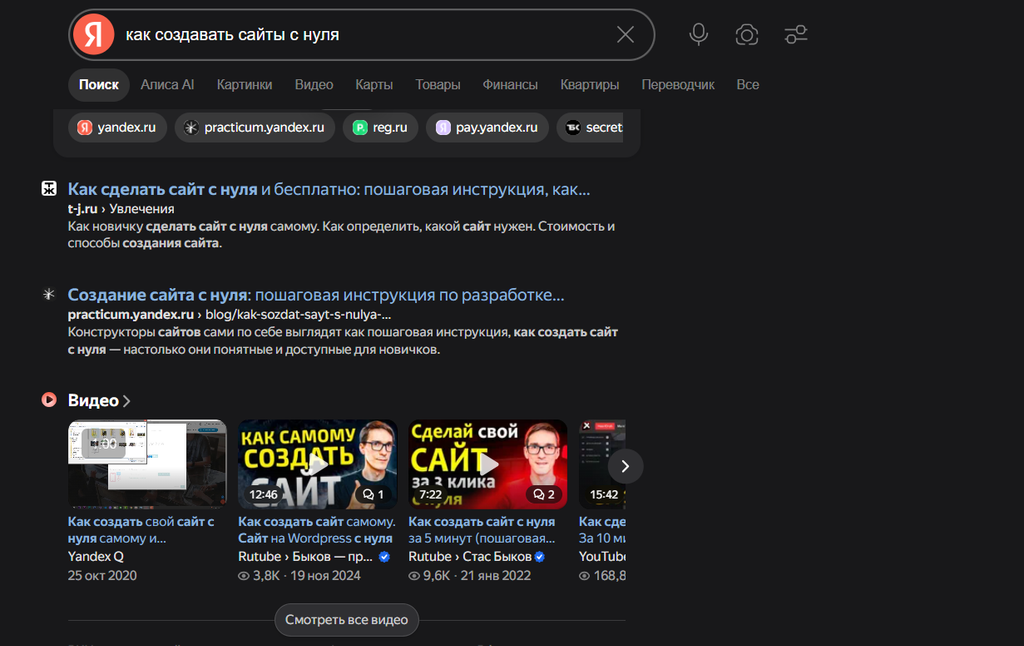The height and width of the screenshot is (646, 1024).
Task: Filter results by yandex.ru chip
Action: coord(118,127)
